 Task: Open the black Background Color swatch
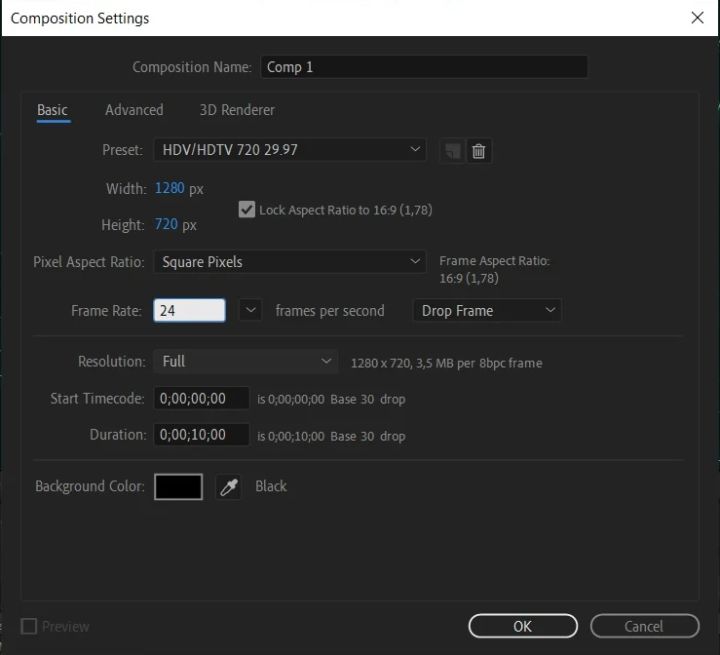[178, 487]
